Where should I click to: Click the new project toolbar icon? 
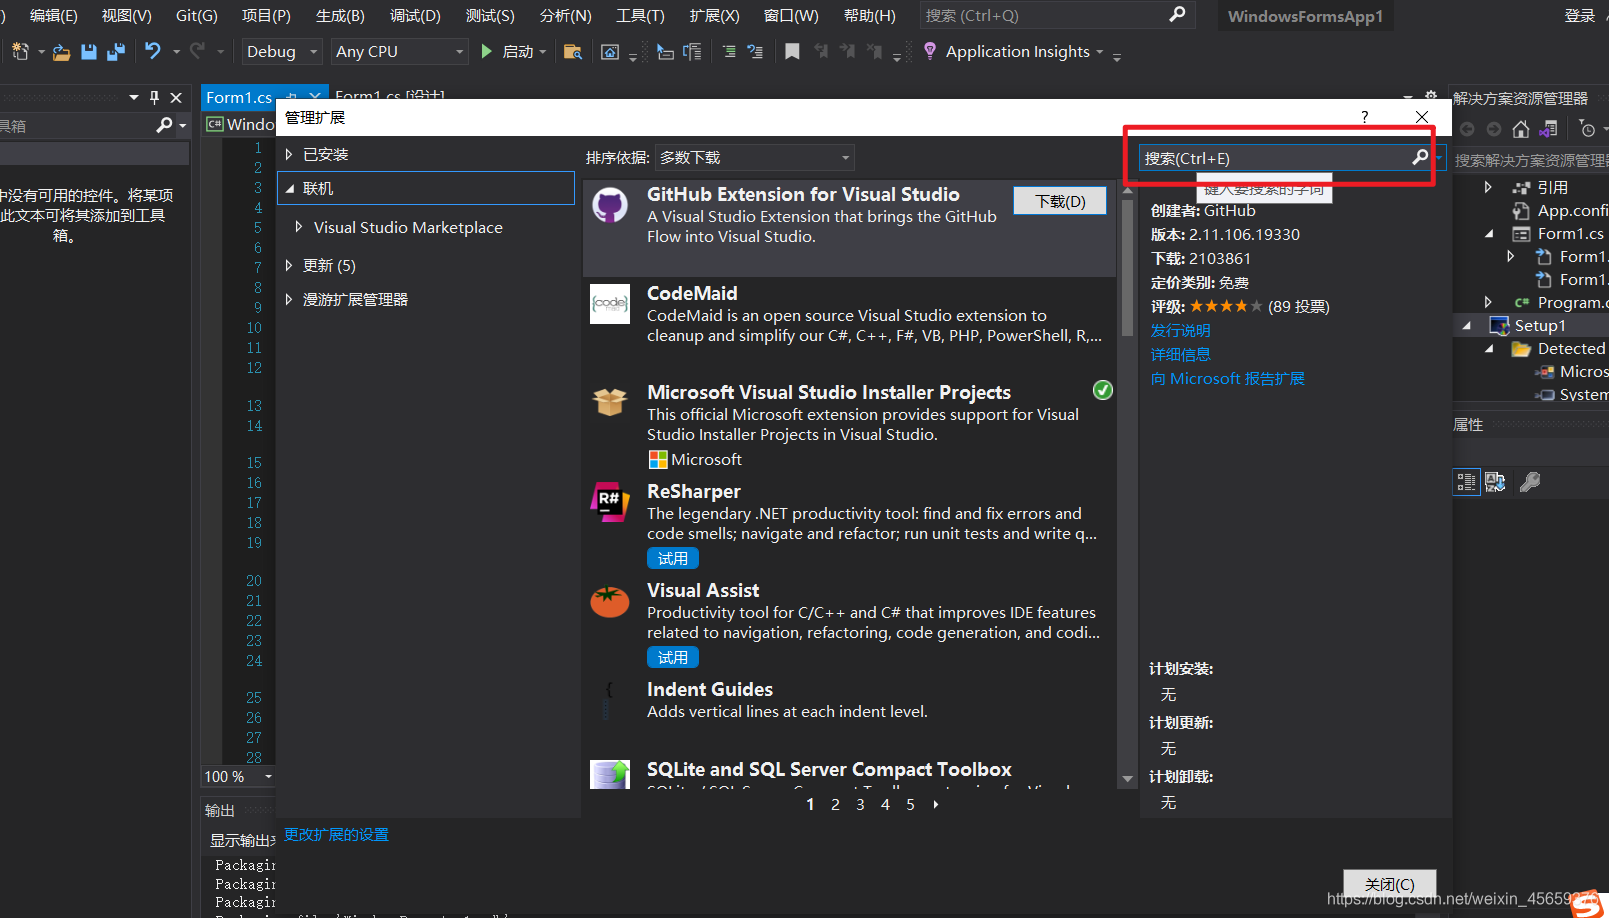pos(20,51)
